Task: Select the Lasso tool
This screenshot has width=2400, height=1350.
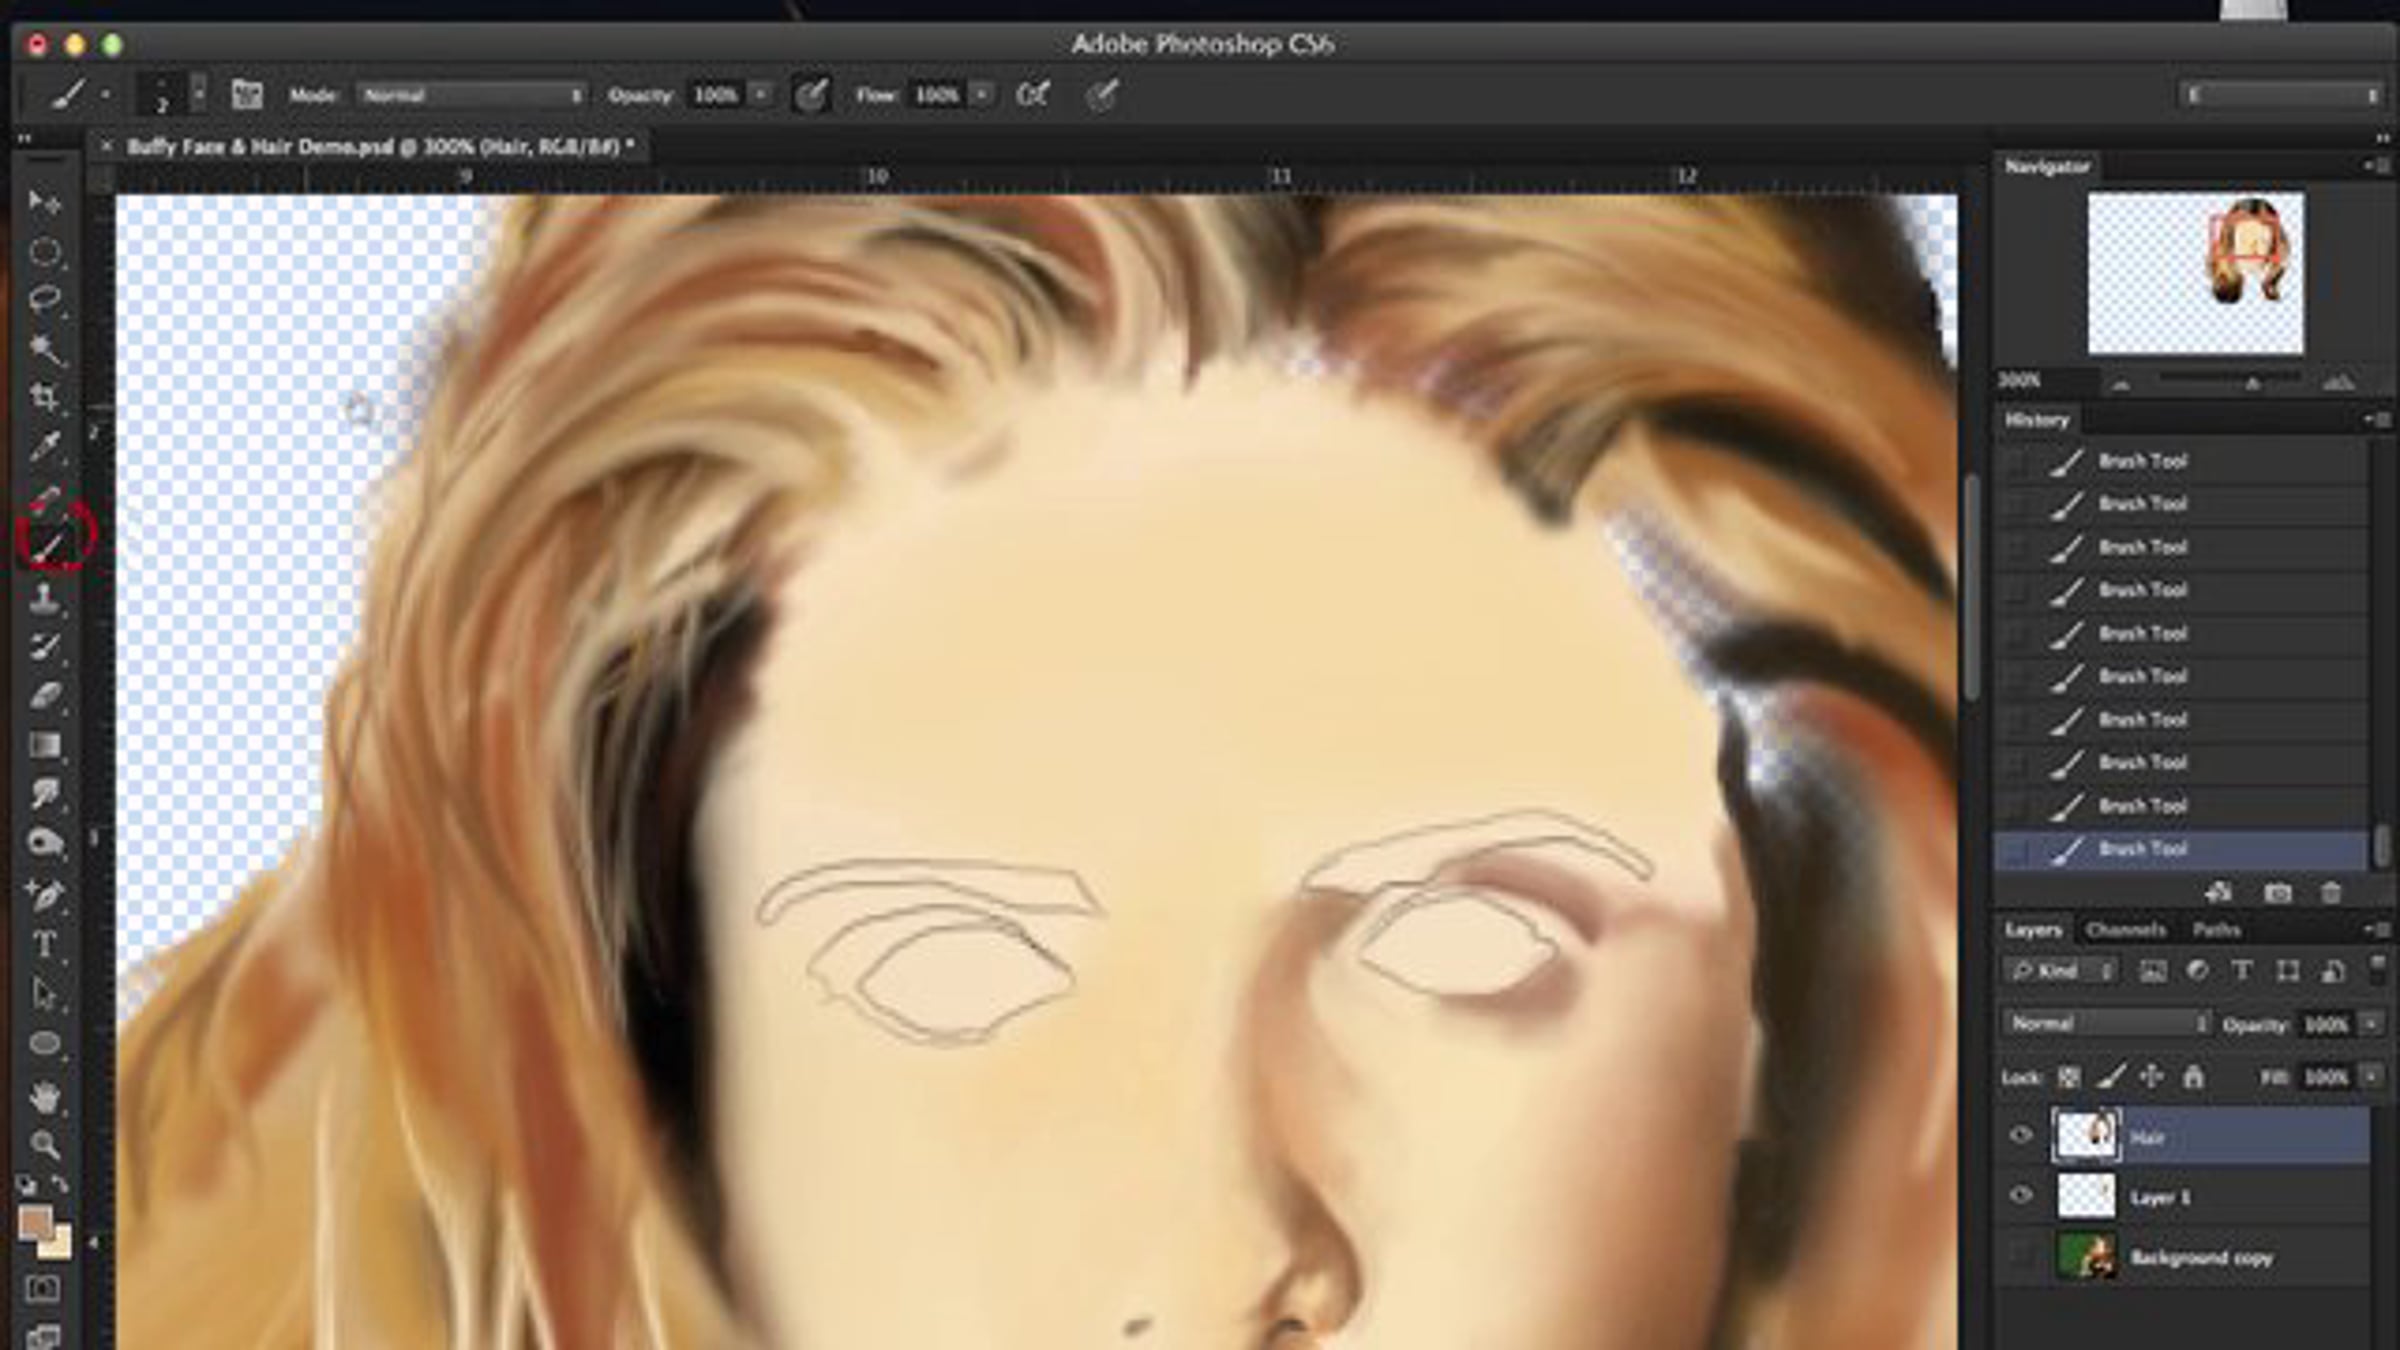Action: 44,299
